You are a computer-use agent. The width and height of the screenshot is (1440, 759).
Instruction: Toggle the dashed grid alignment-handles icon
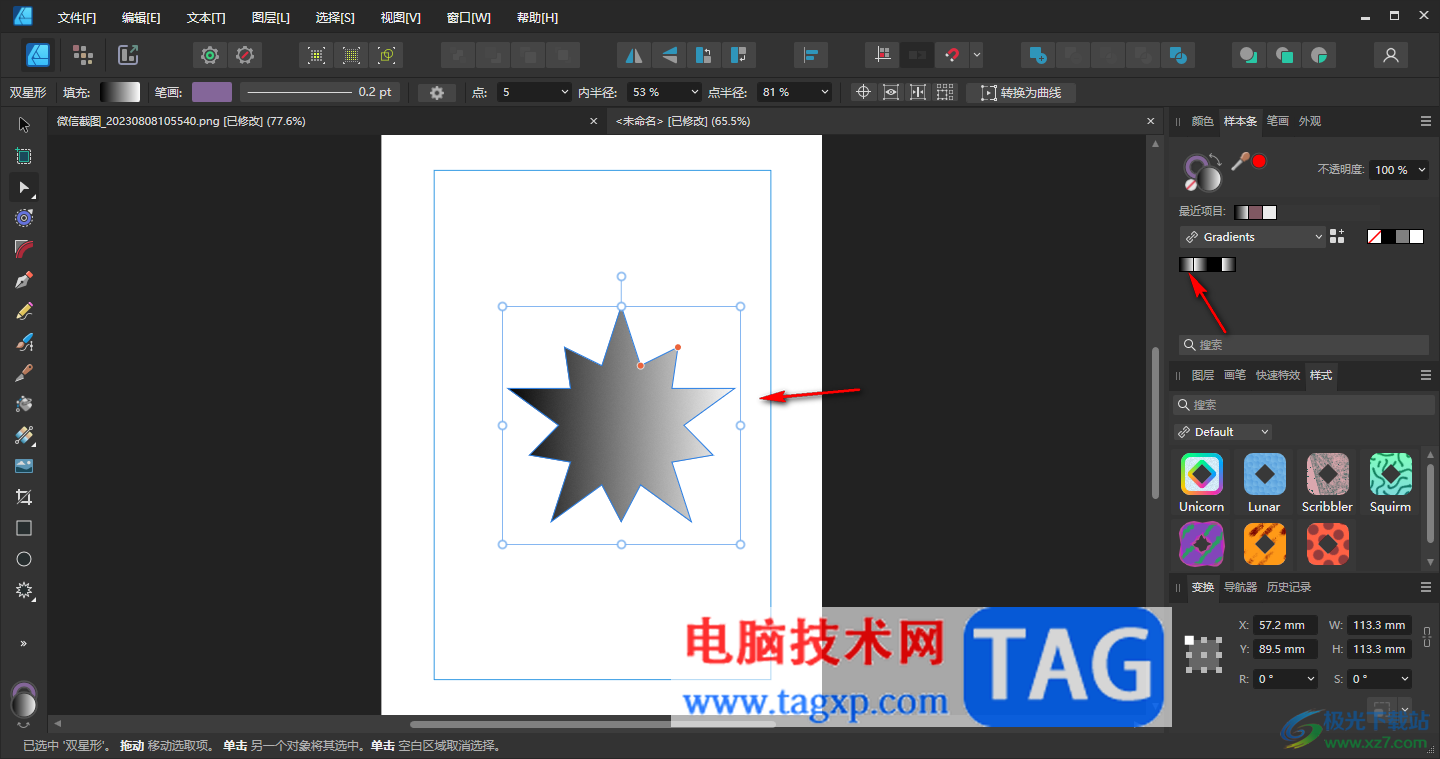pos(945,92)
